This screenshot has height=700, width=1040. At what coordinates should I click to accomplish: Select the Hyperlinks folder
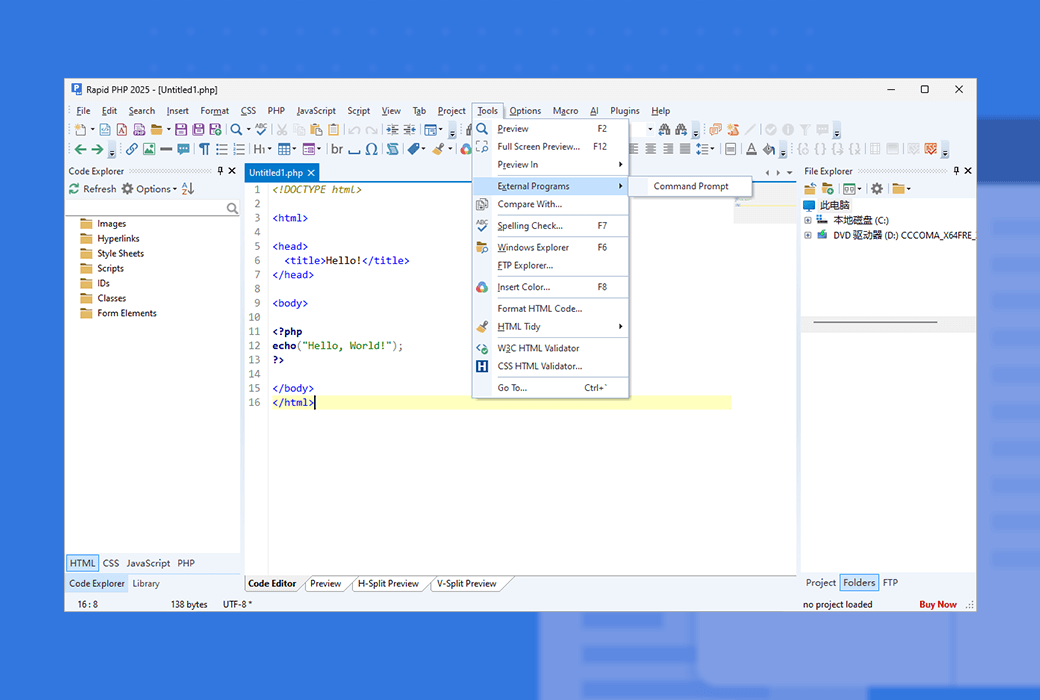(x=118, y=239)
